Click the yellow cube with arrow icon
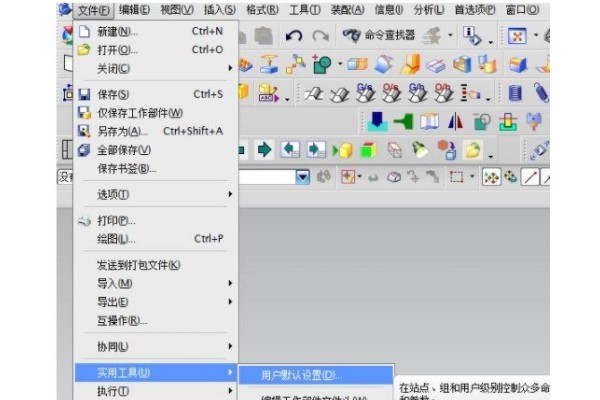 click(343, 150)
